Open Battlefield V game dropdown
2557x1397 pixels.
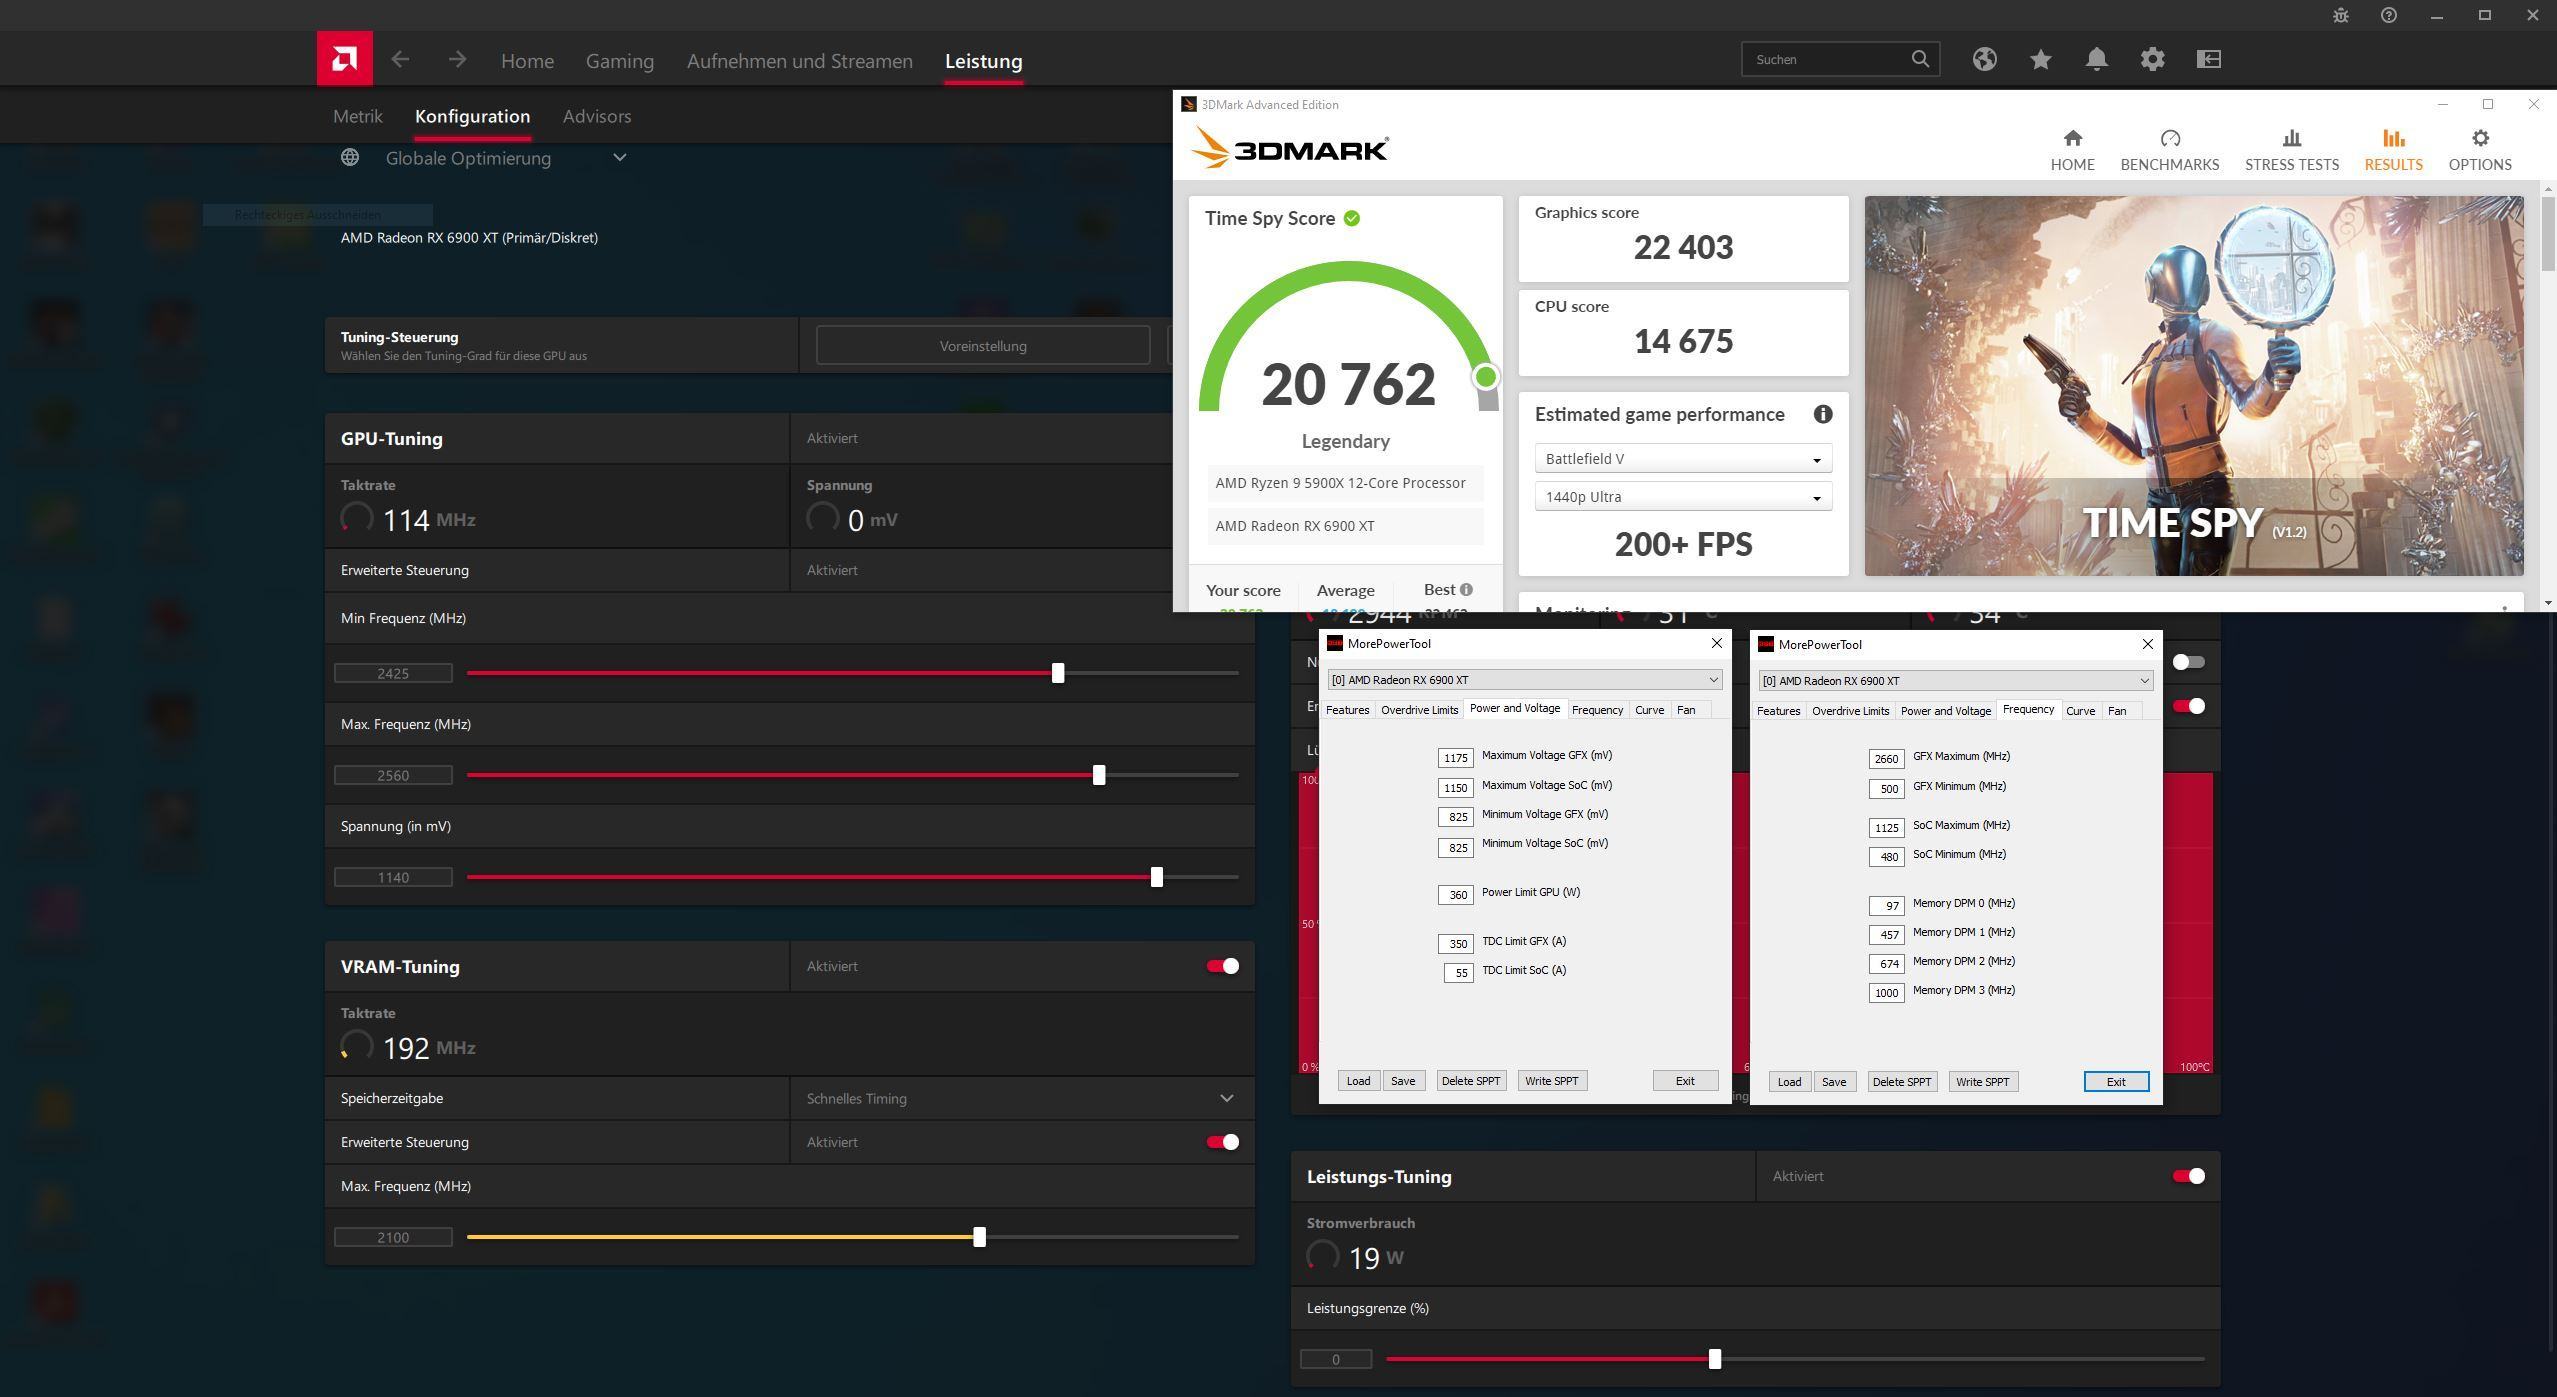coord(1683,459)
